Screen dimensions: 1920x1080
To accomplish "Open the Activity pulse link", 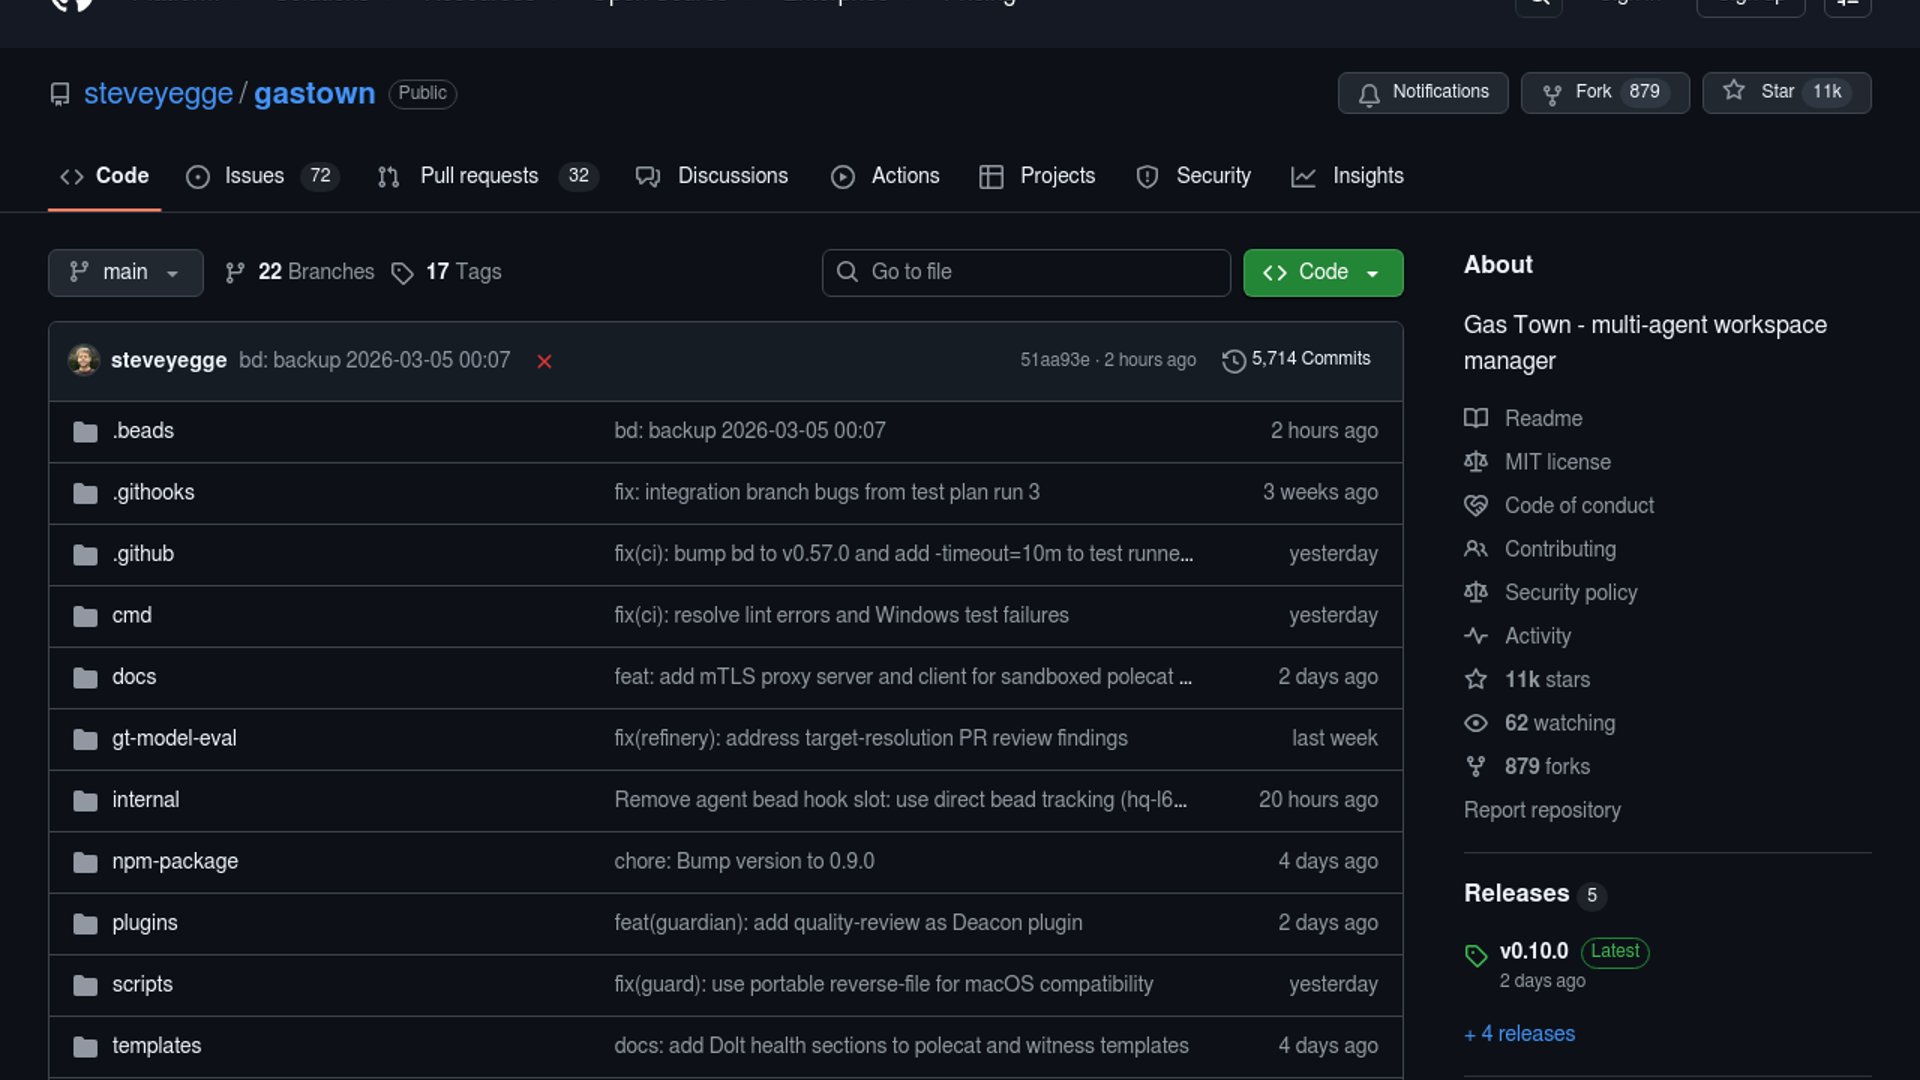I will (x=1537, y=636).
